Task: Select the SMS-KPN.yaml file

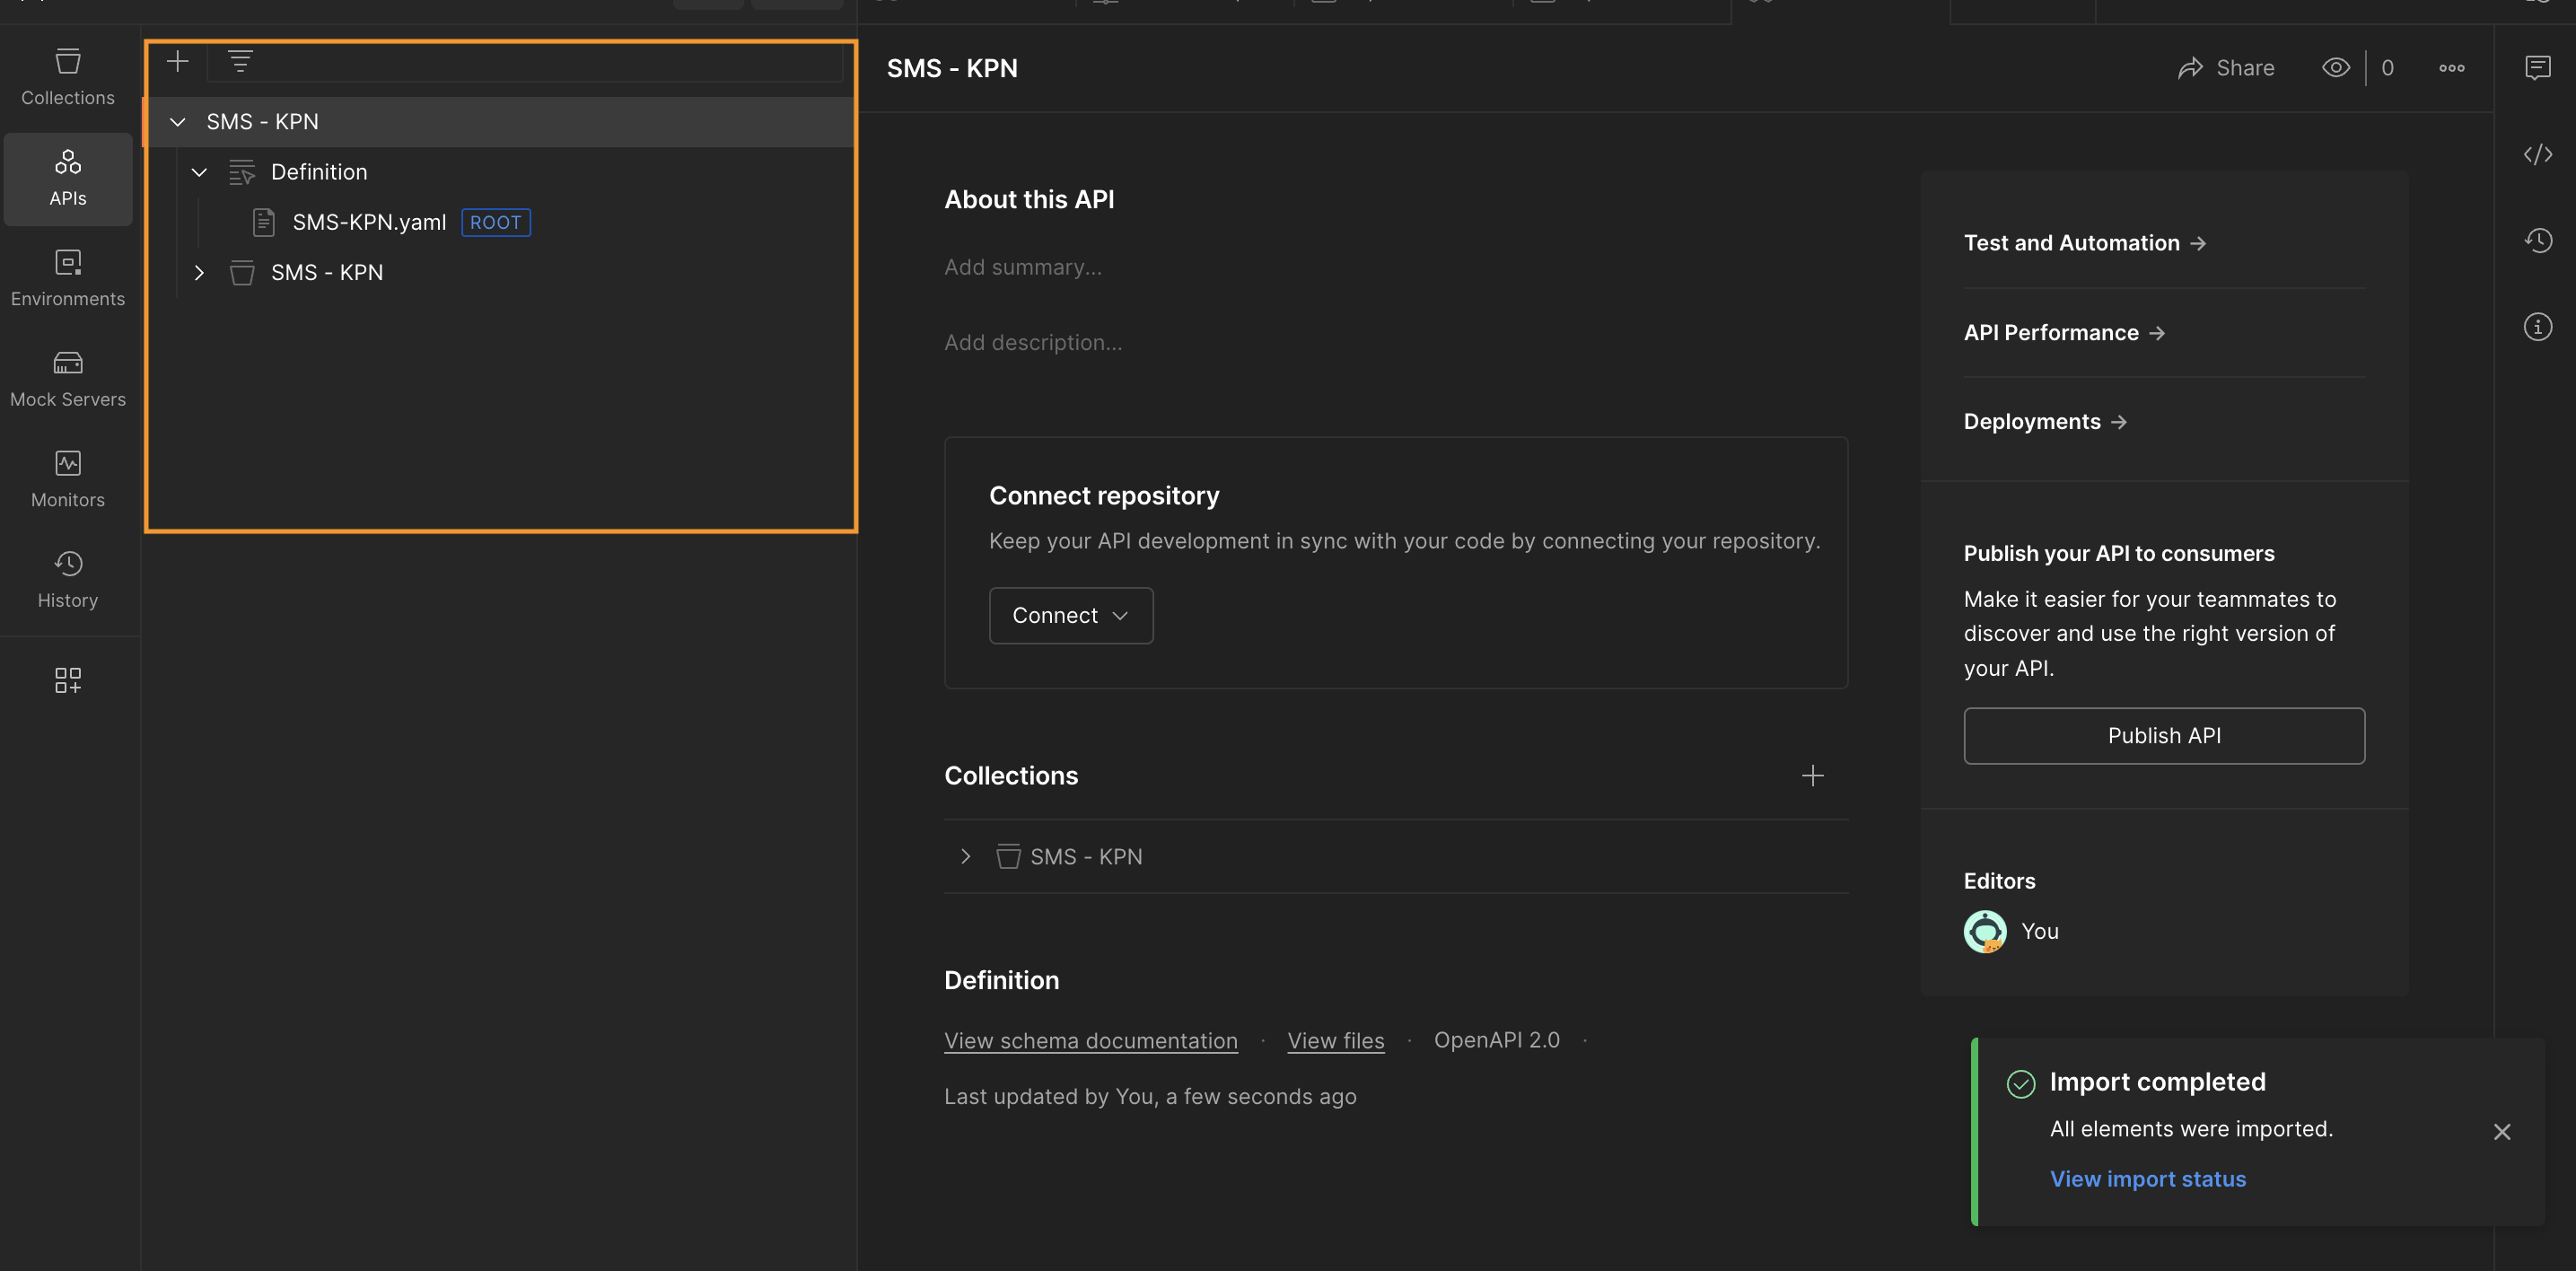Action: (x=369, y=222)
